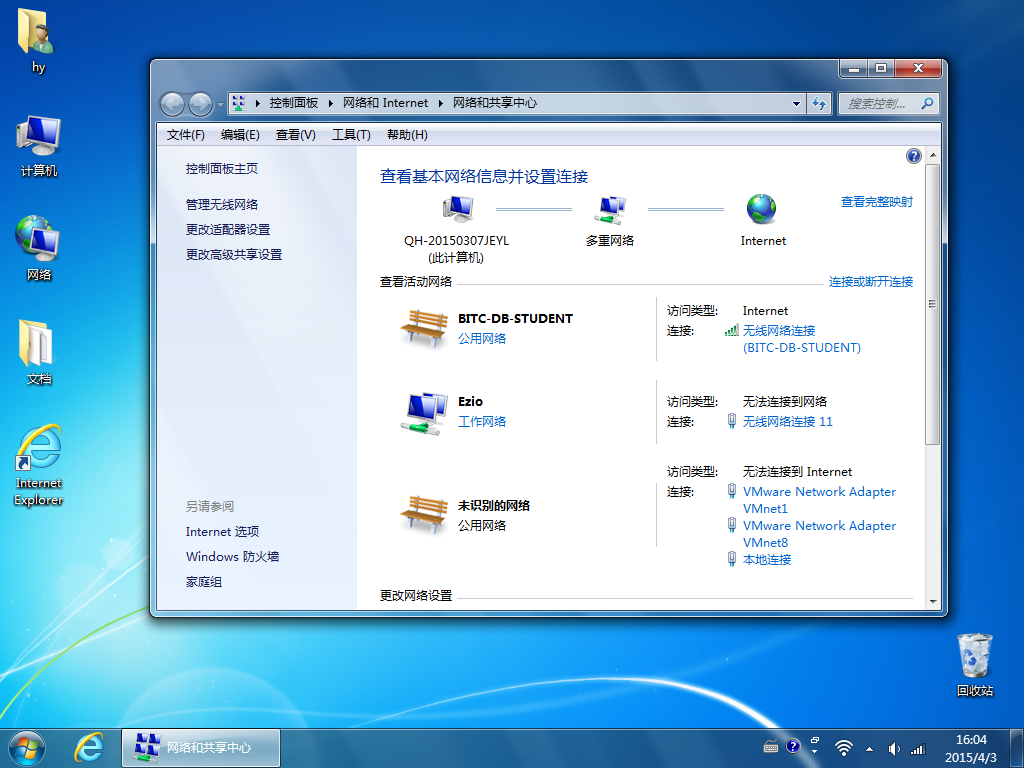Open VMware Network Adapter VMnet8 link
Screen dimensions: 1024x768
(x=819, y=534)
